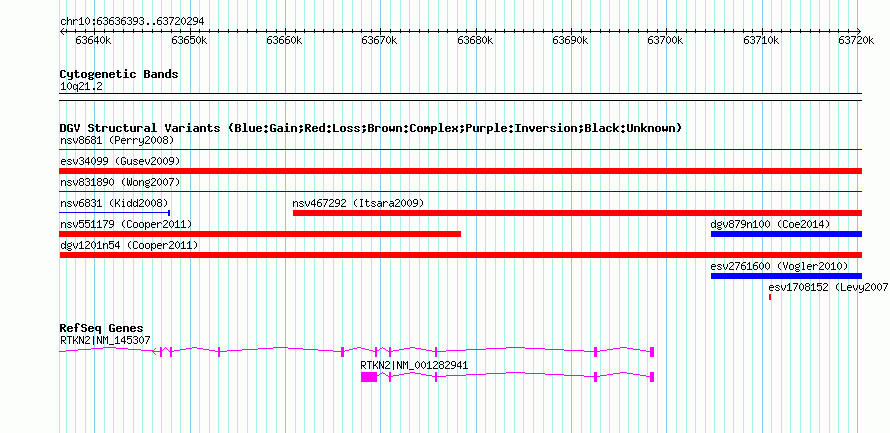Screen dimensions: 890x433
Task: Click the 63660k ruler tick label
Action: click(284, 41)
